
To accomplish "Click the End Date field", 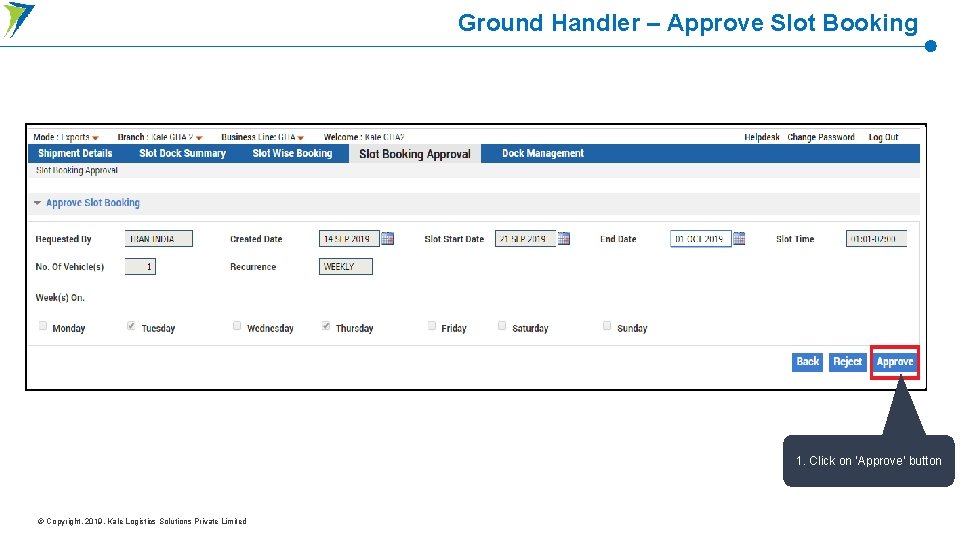I will pyautogui.click(x=700, y=239).
